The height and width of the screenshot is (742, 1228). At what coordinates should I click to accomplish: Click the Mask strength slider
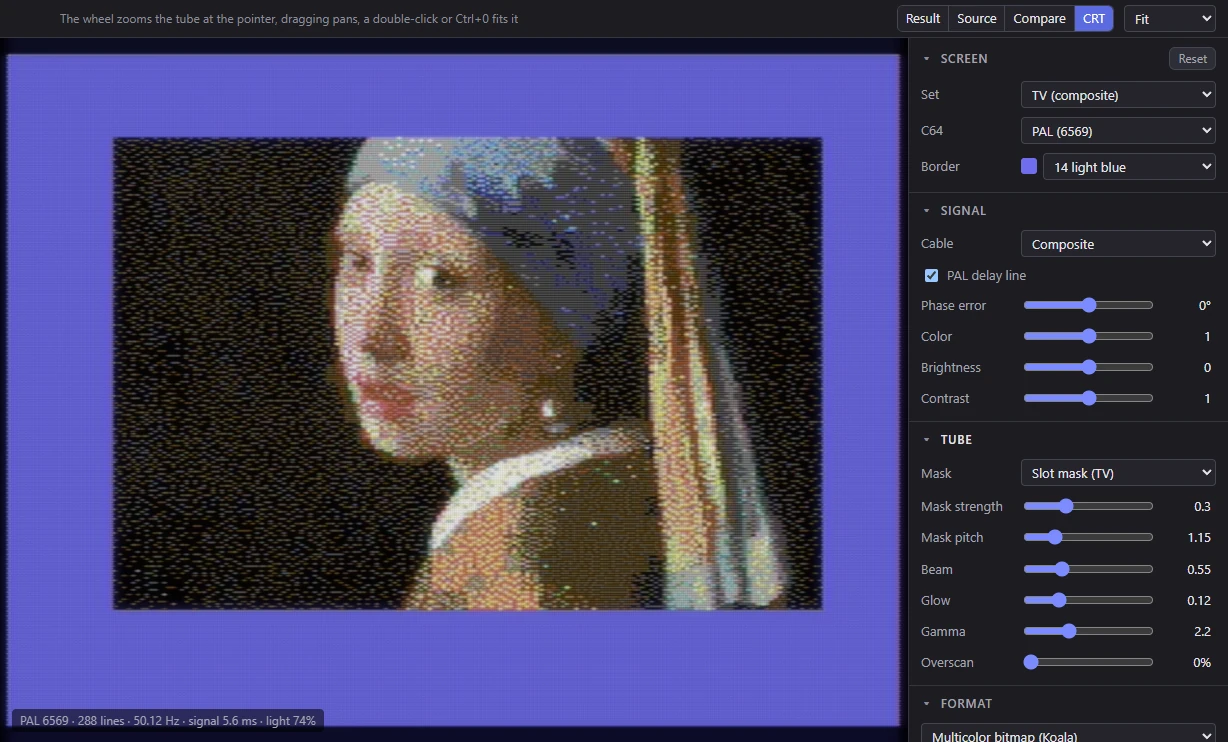[x=1088, y=507]
